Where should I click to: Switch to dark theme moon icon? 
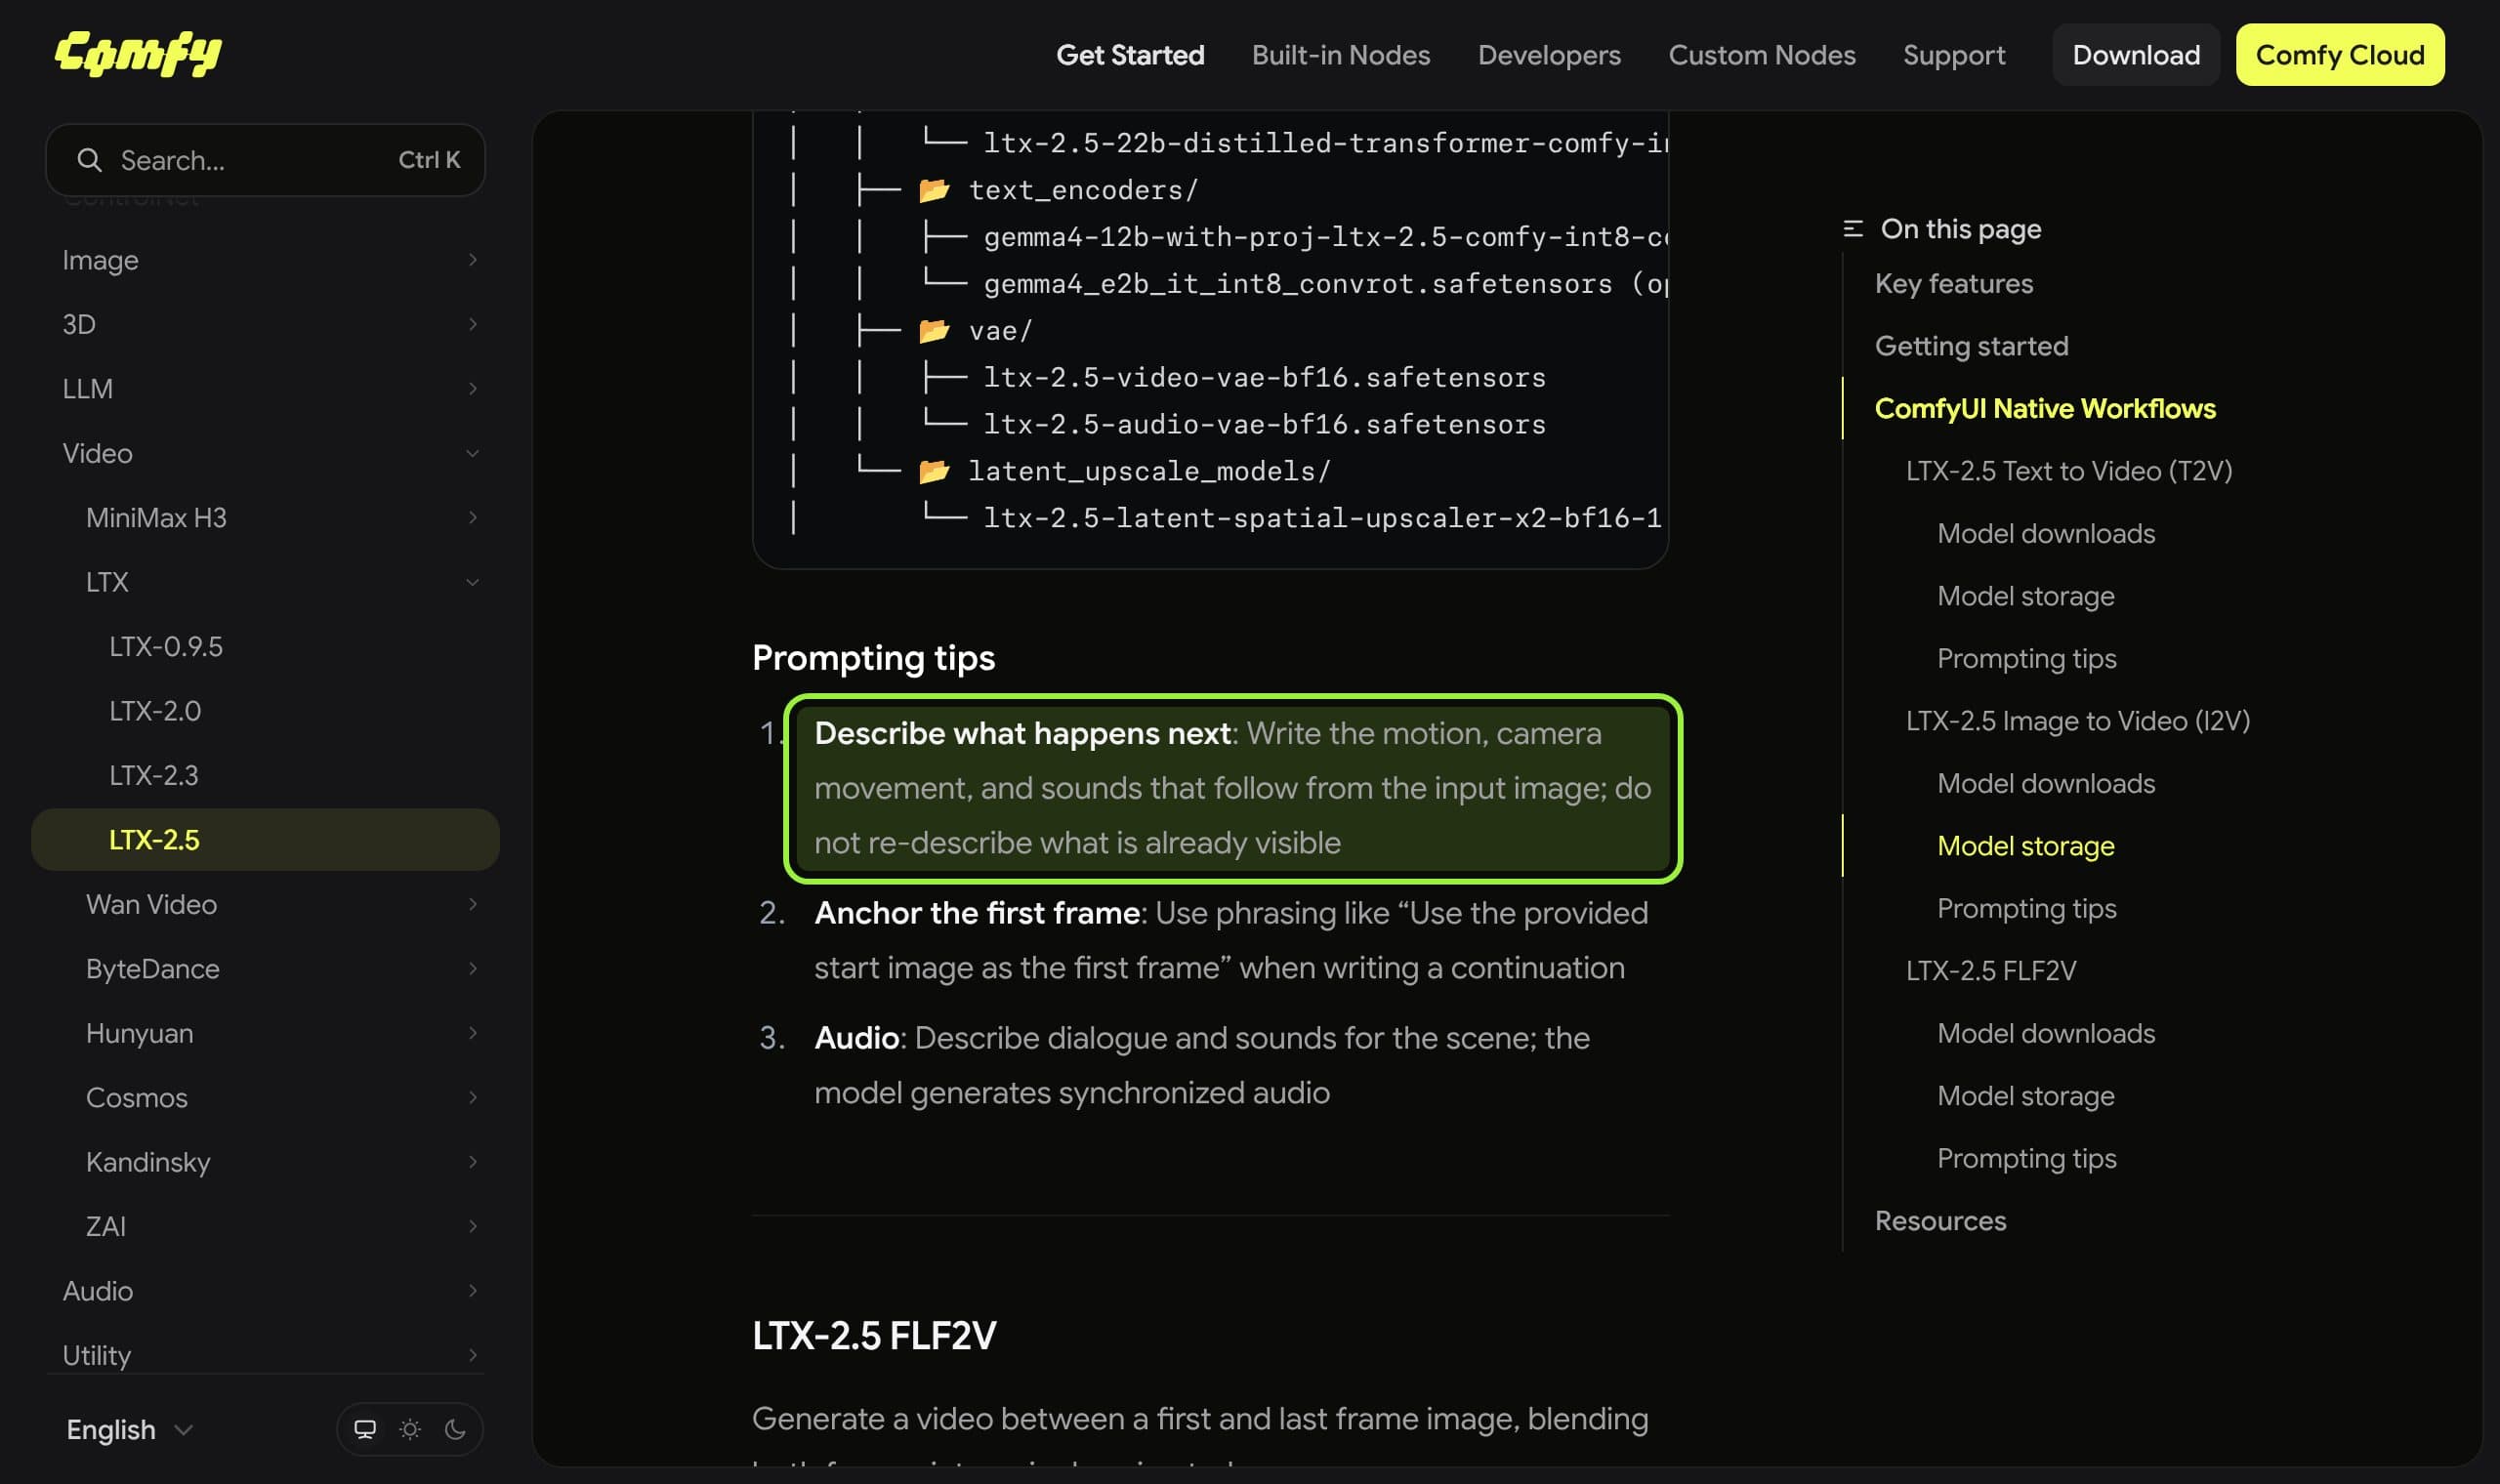pos(455,1429)
